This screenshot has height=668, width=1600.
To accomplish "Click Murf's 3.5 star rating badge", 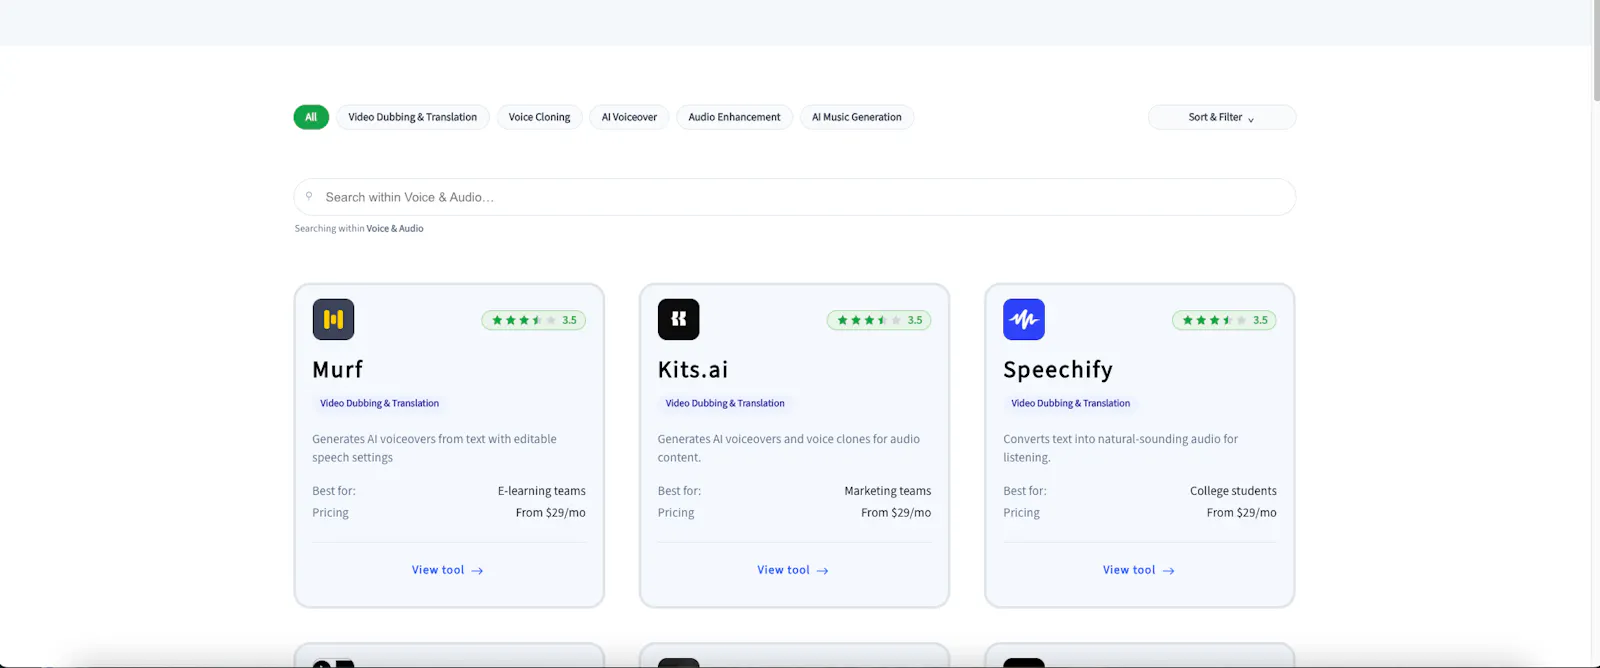I will coord(534,320).
